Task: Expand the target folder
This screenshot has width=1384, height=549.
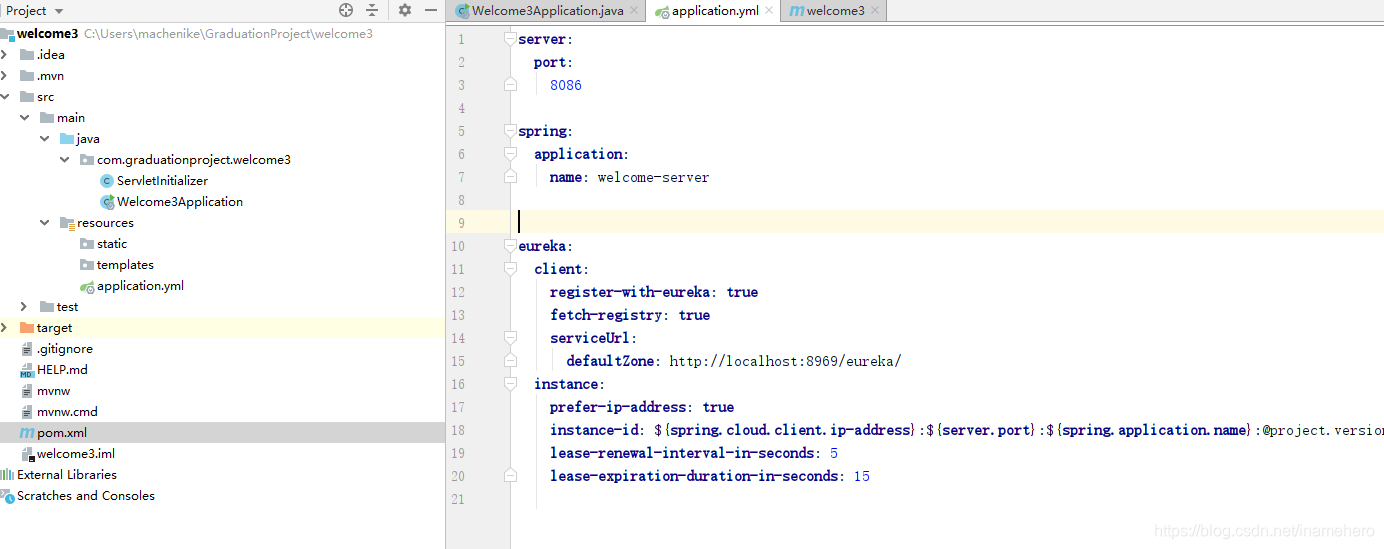Action: pyautogui.click(x=5, y=327)
